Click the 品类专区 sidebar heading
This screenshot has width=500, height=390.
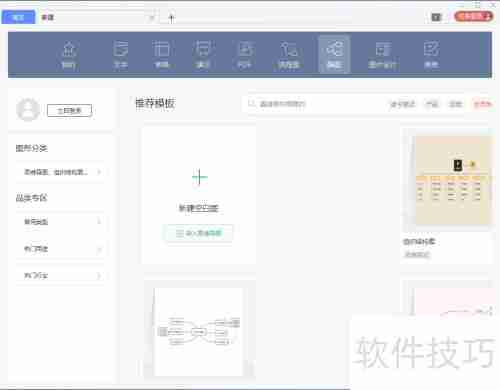(x=32, y=198)
